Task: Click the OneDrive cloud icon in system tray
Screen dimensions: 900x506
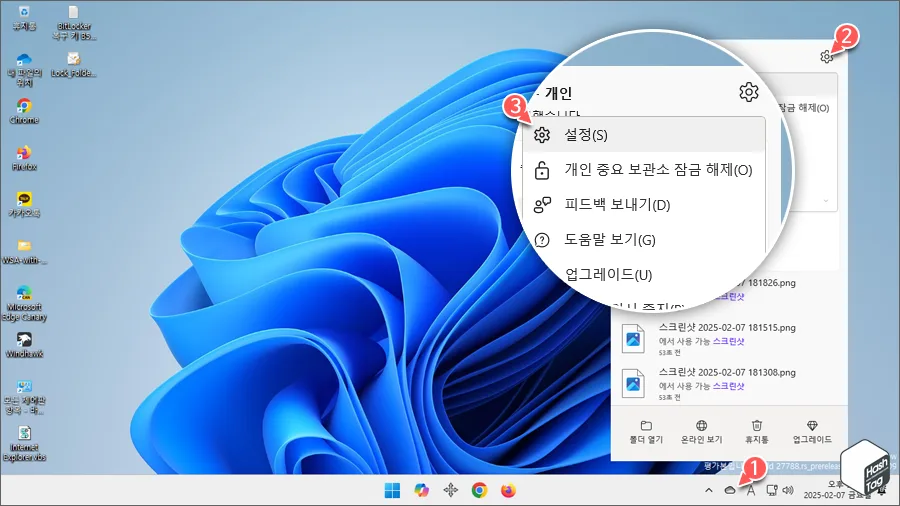Action: click(730, 491)
